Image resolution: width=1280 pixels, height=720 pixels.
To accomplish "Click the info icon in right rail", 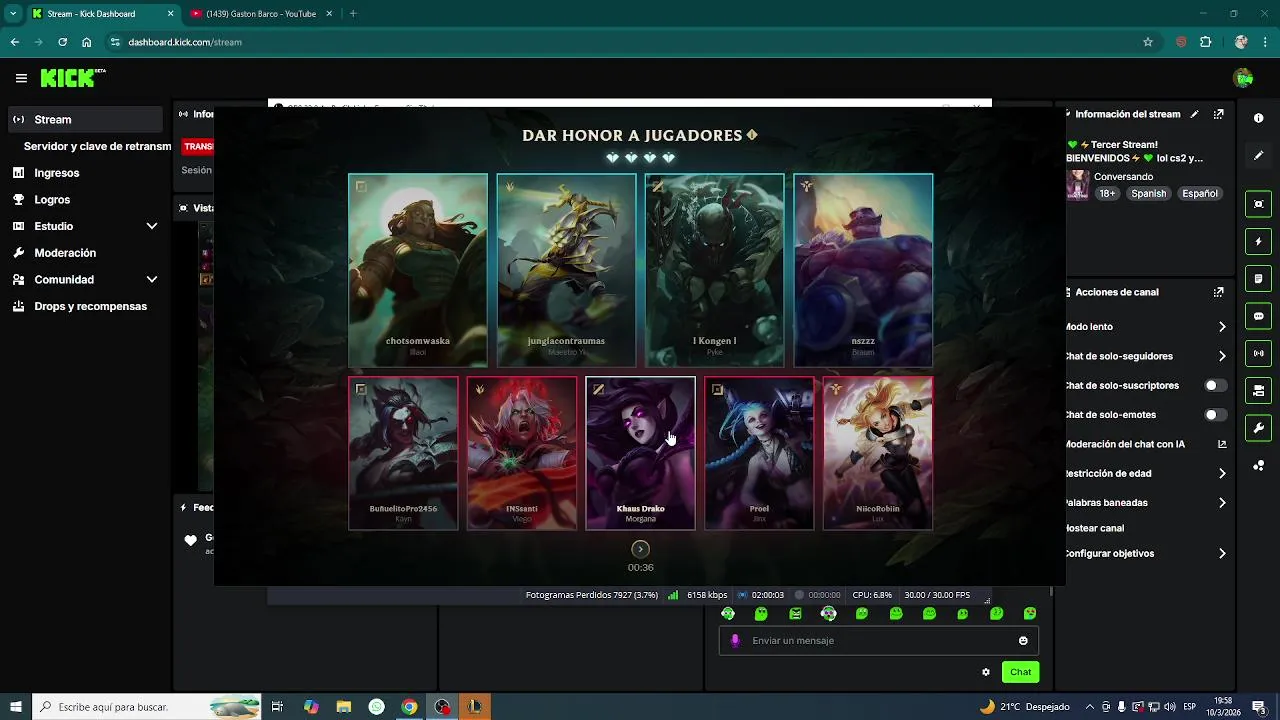I will tap(1258, 118).
